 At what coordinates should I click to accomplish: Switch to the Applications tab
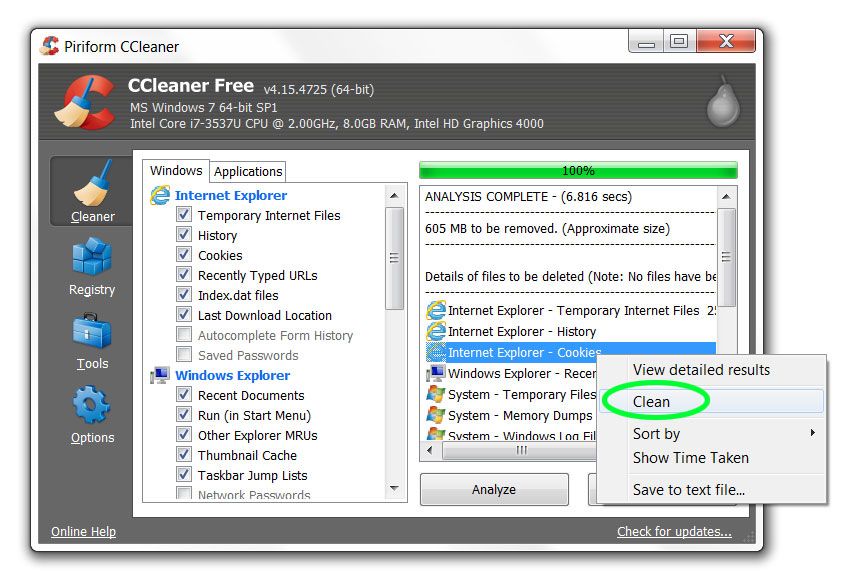click(247, 171)
